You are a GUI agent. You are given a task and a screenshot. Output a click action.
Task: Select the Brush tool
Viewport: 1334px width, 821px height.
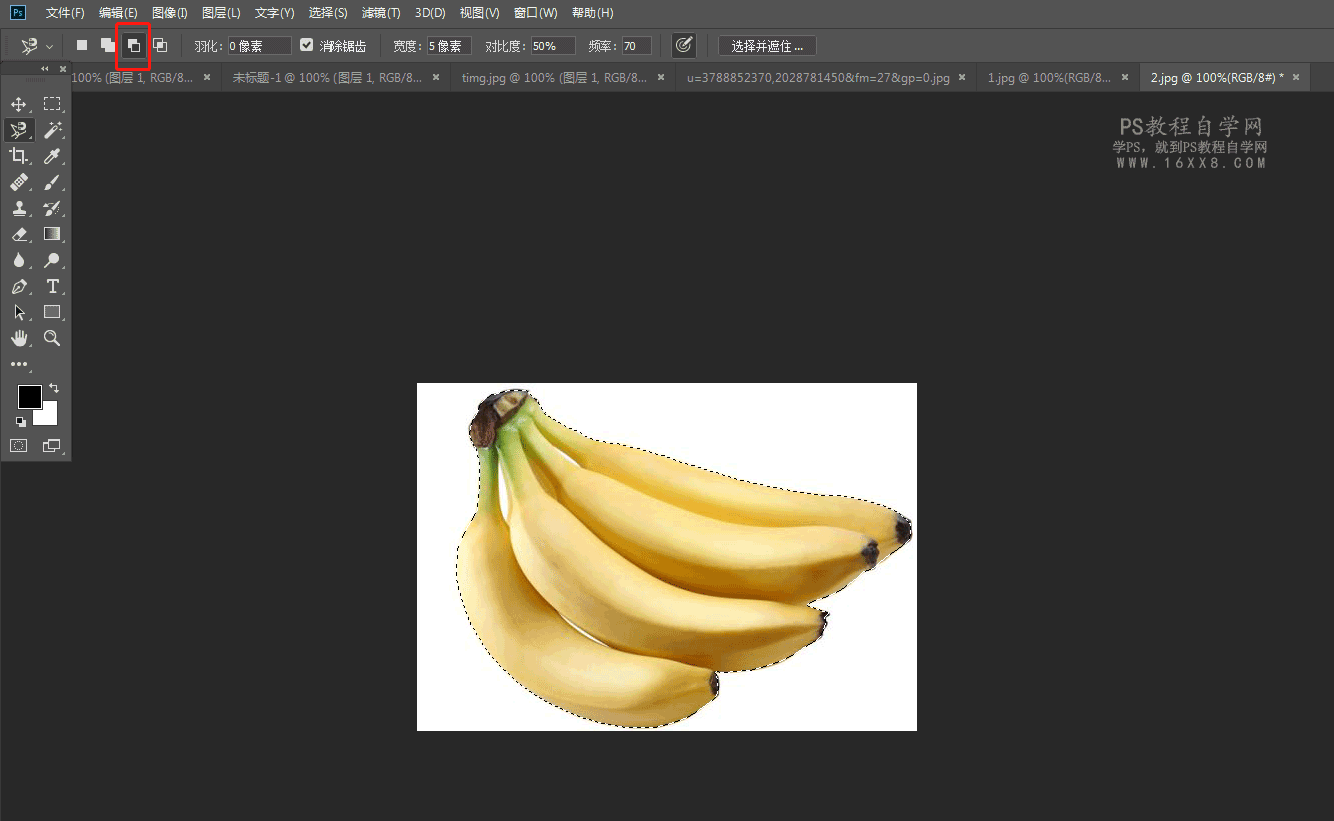click(x=52, y=182)
